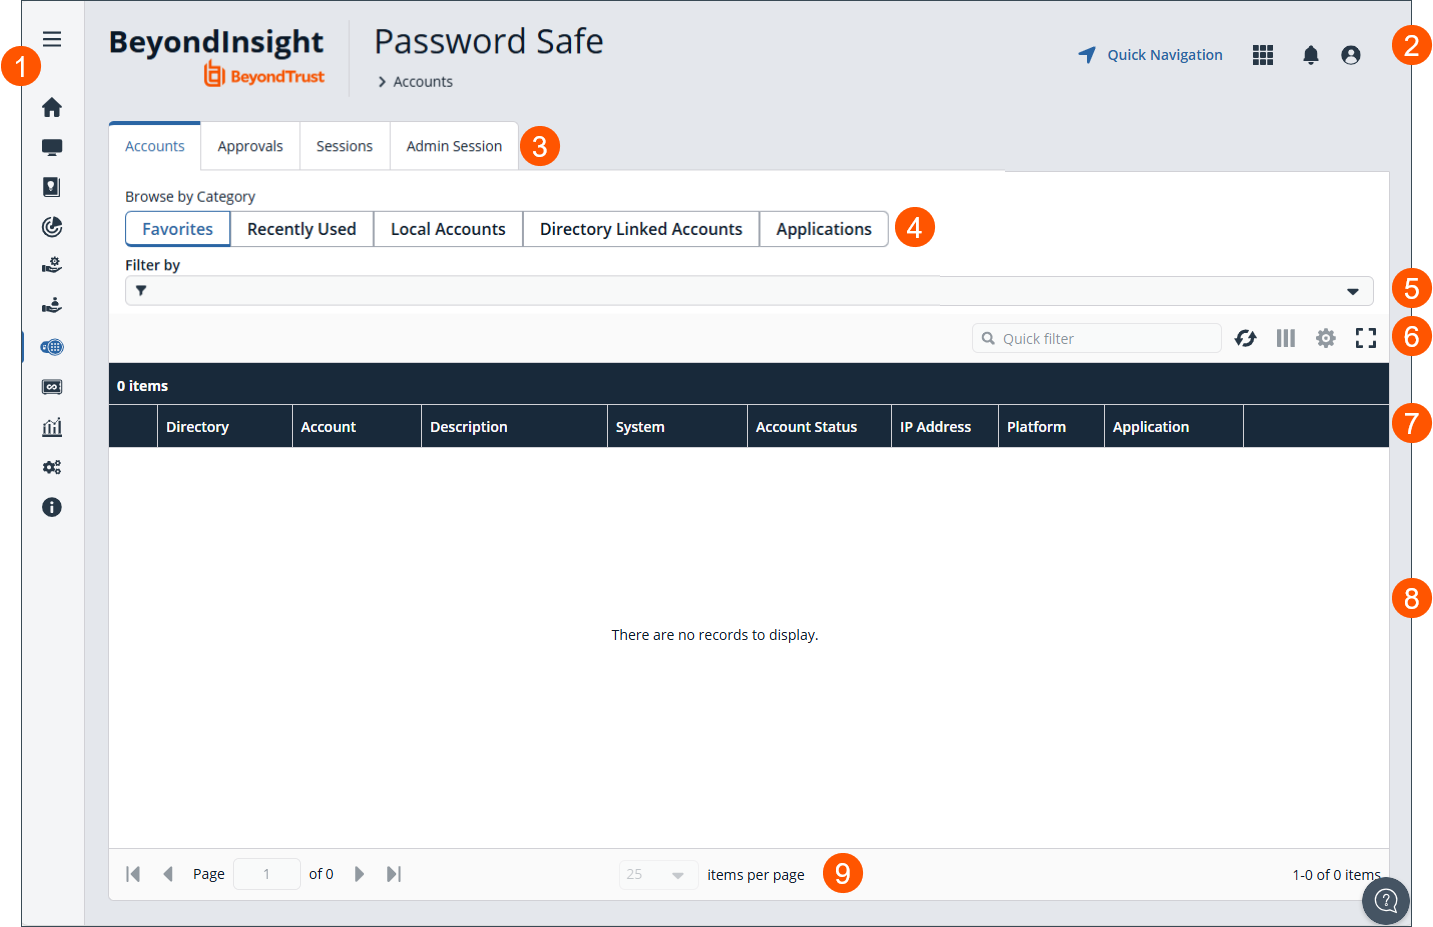Expand the filter funnel selector

pos(141,290)
